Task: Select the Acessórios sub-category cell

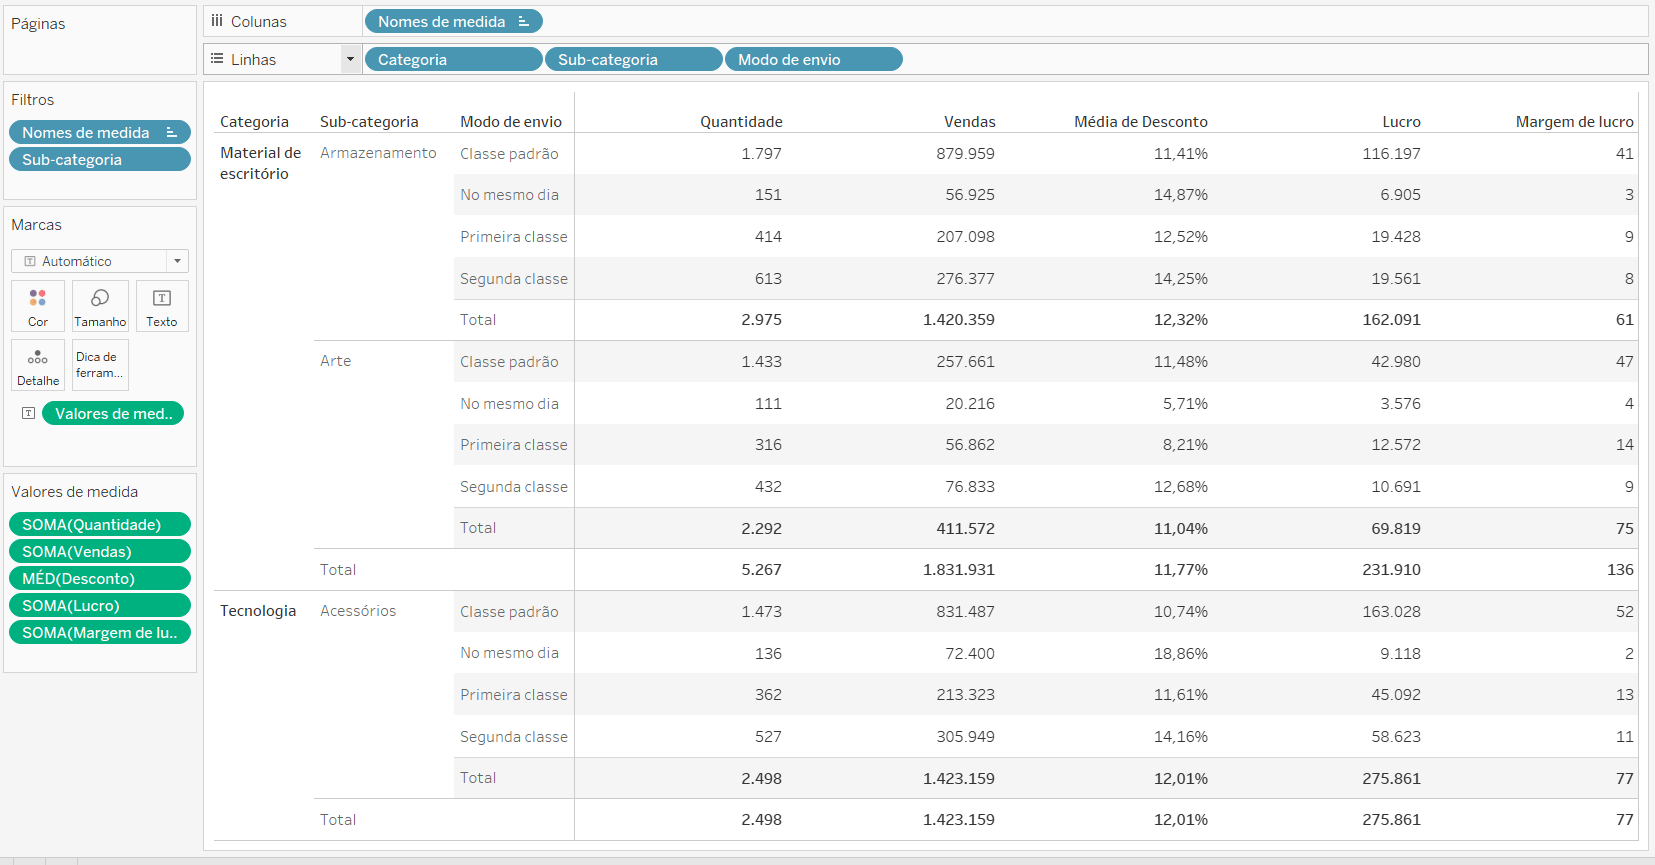Action: [358, 610]
